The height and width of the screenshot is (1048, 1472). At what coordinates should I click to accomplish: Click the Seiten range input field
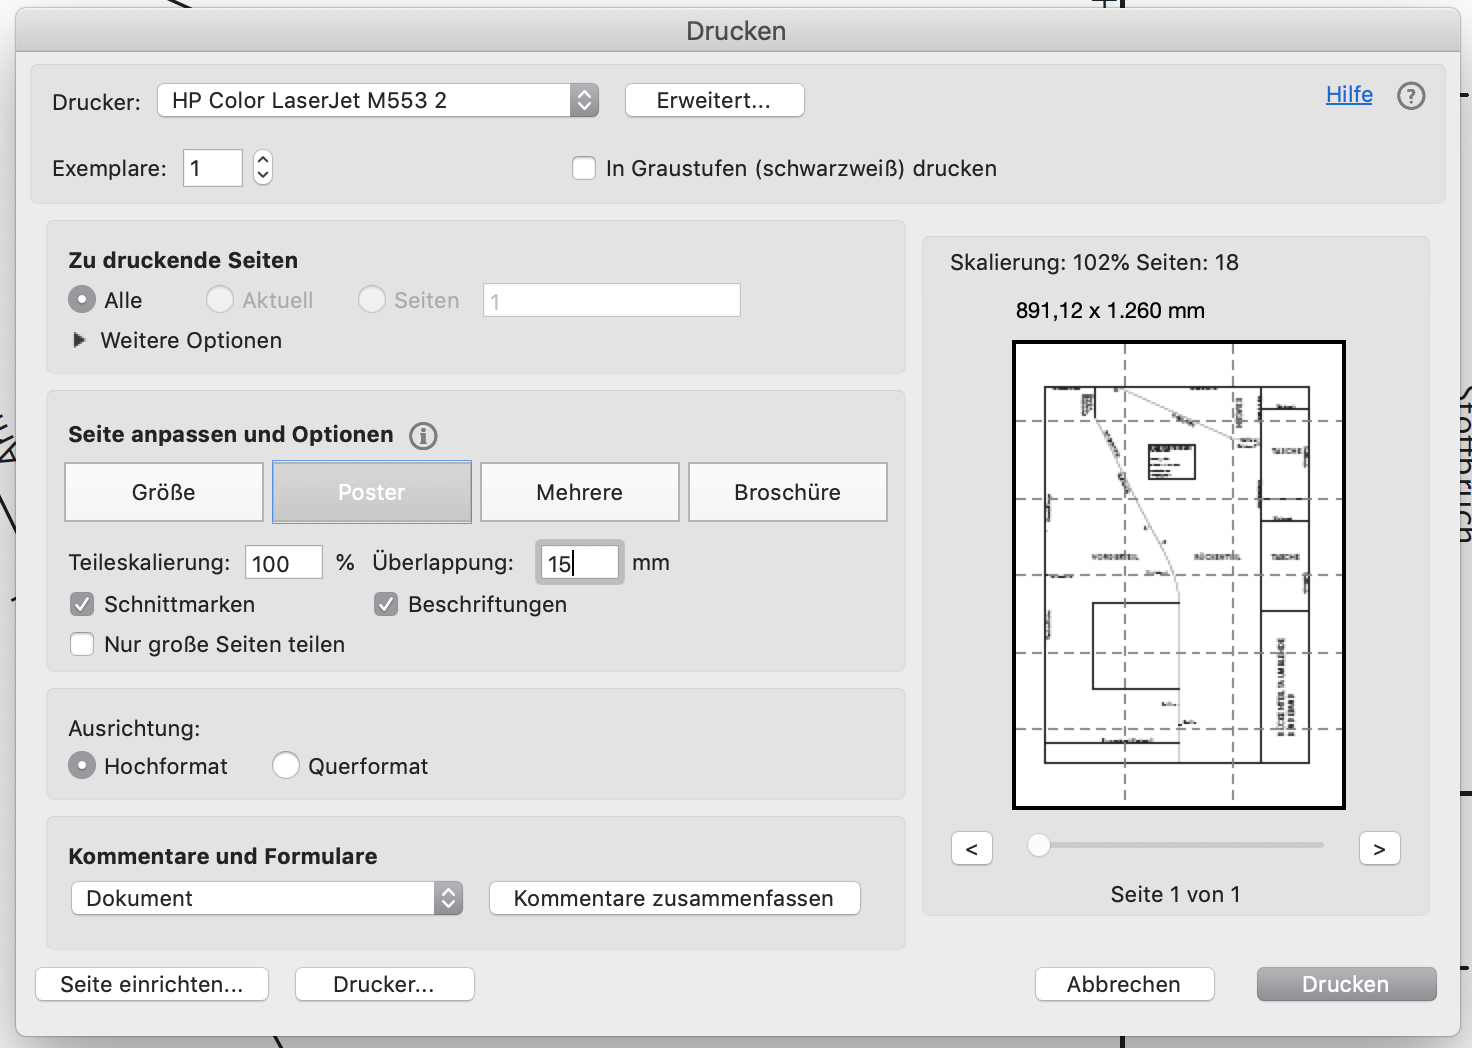pos(612,300)
